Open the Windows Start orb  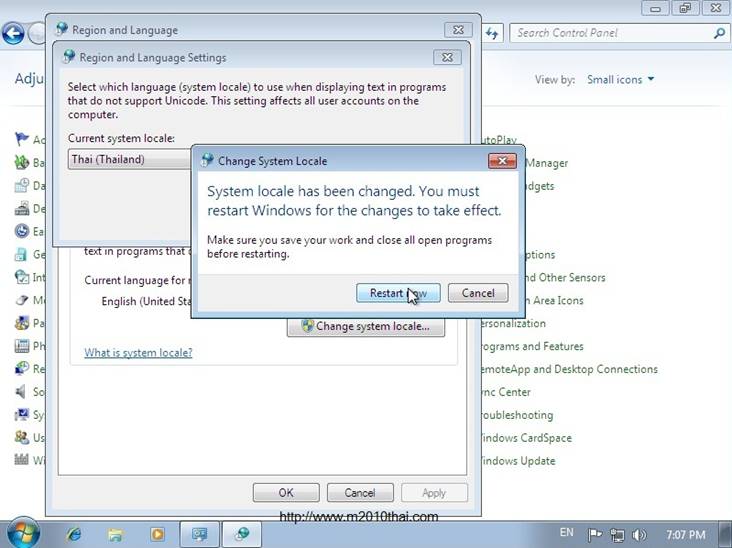click(x=22, y=534)
